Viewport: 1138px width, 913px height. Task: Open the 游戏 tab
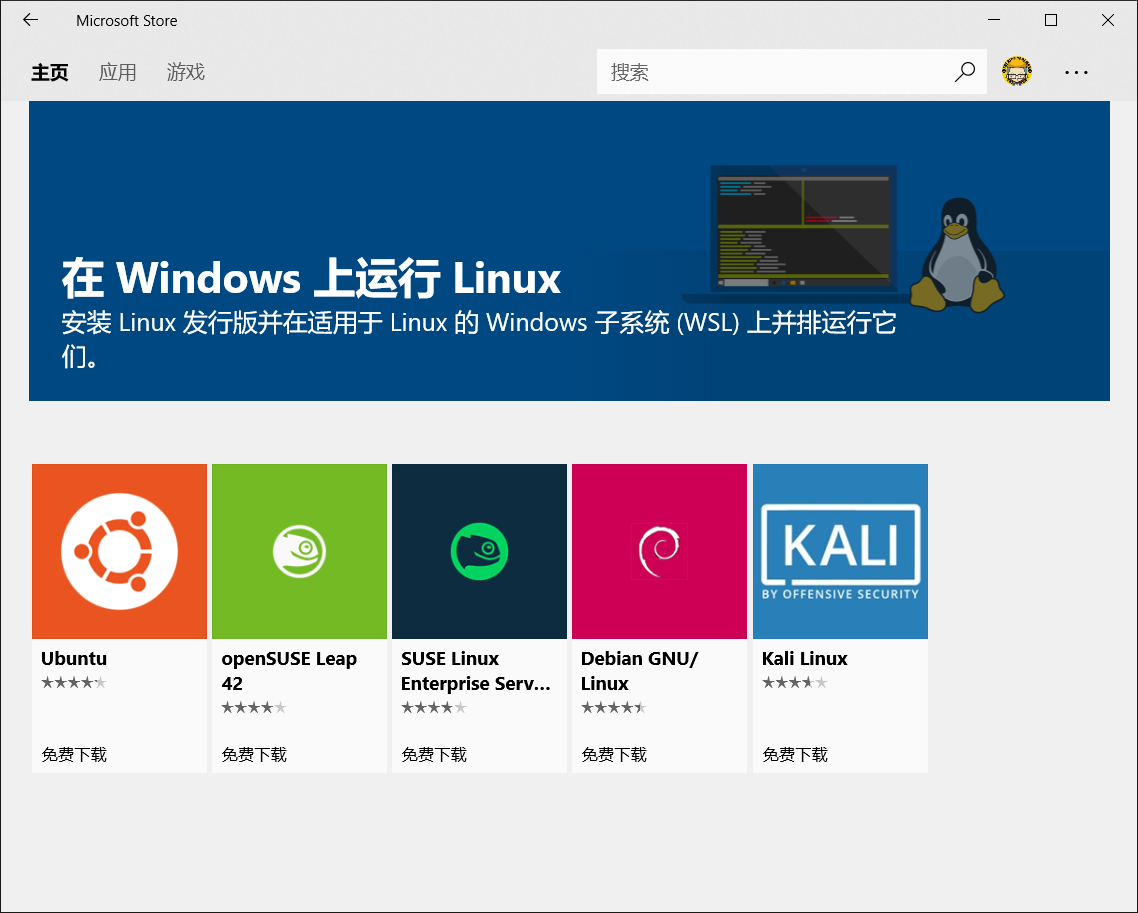185,72
